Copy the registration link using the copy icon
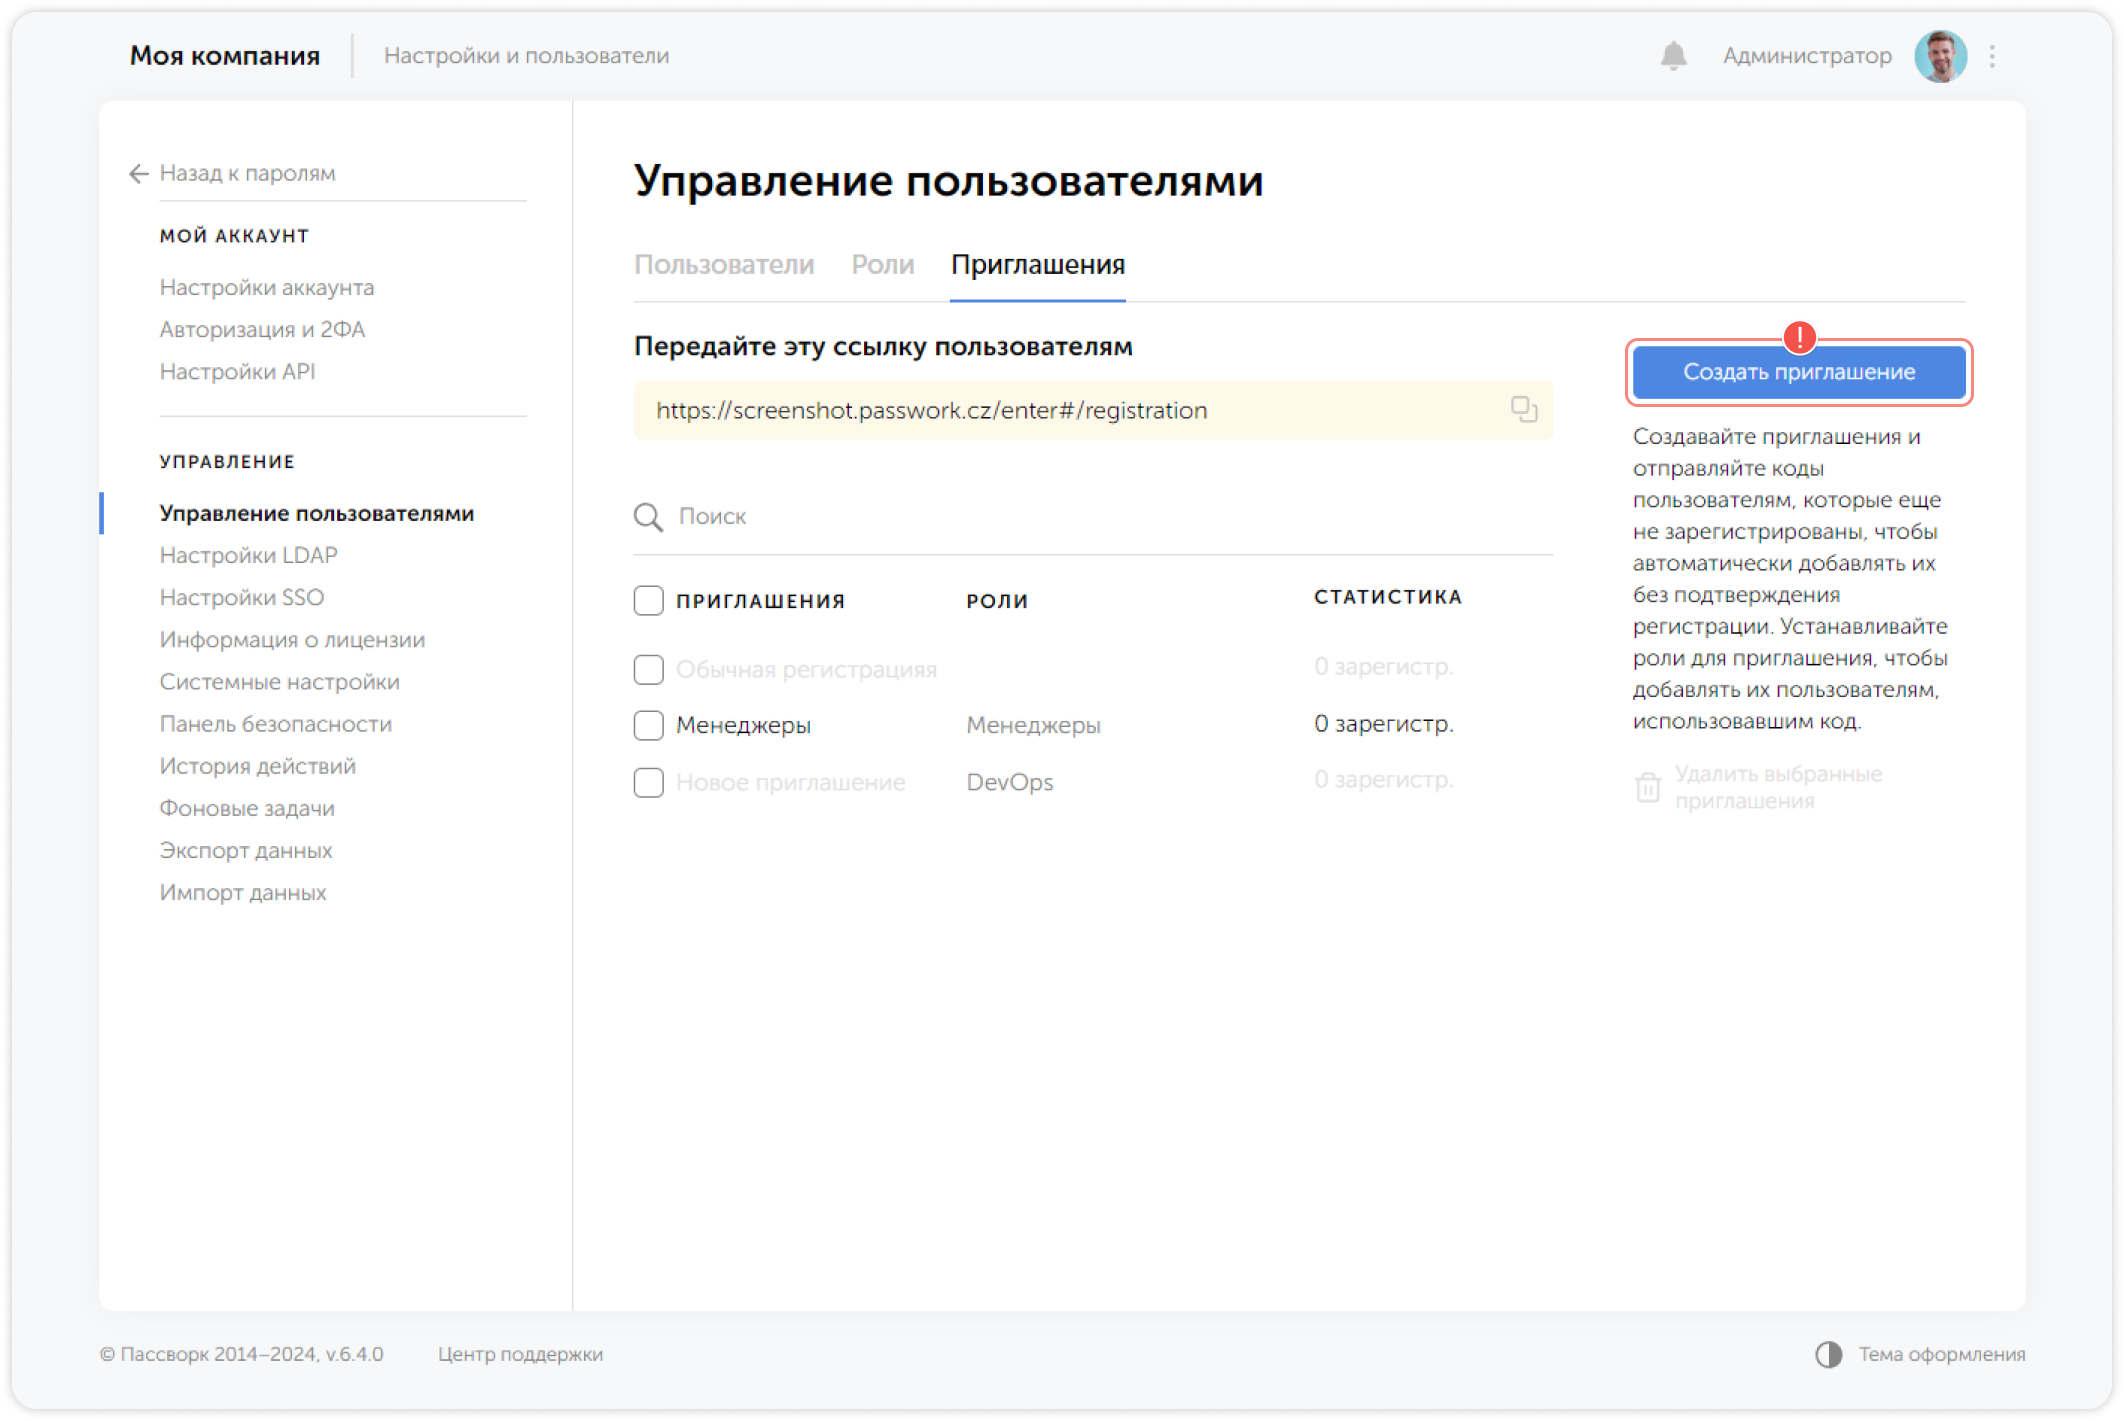Screen dimensions: 2124x1421 coord(1522,409)
